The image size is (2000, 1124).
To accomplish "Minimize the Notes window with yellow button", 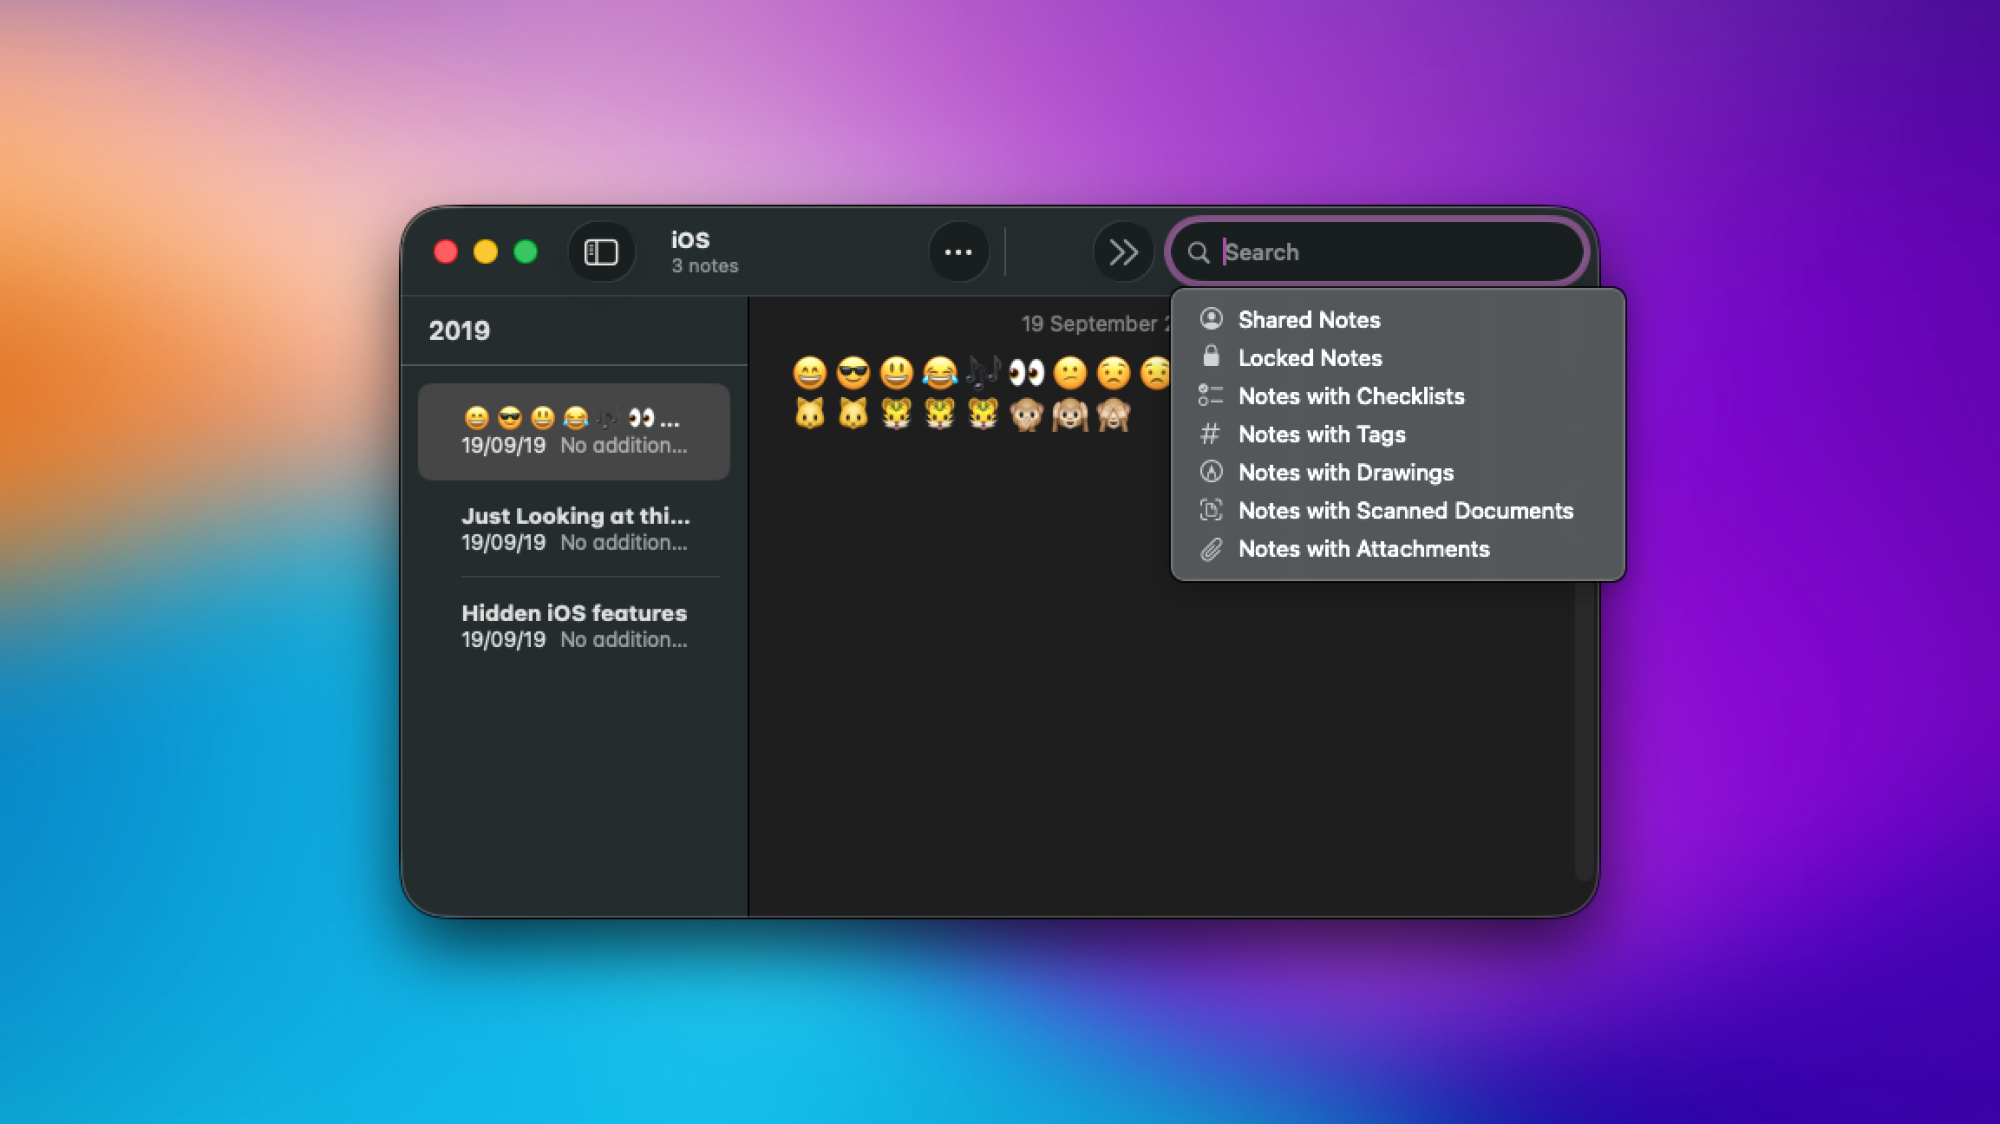I will click(486, 252).
